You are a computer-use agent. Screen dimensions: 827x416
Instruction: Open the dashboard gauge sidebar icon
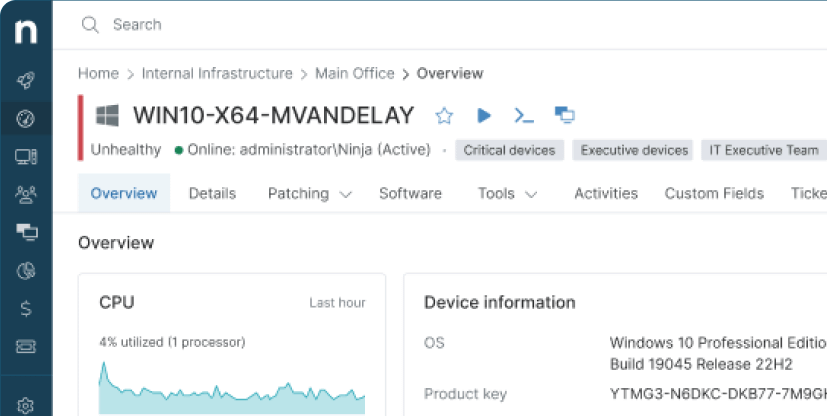click(x=26, y=119)
